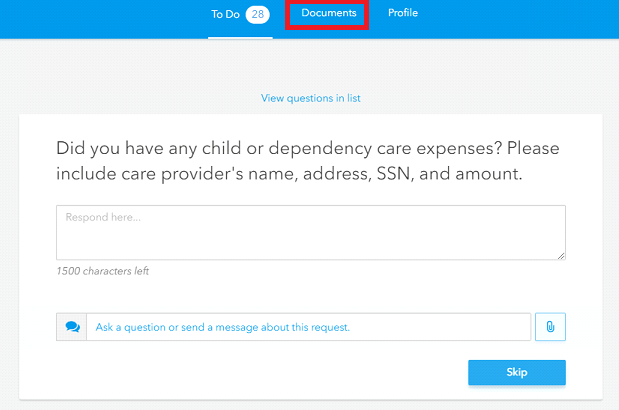Viewport: 619px width, 410px height.
Task: Open the Profile tab
Action: point(403,13)
